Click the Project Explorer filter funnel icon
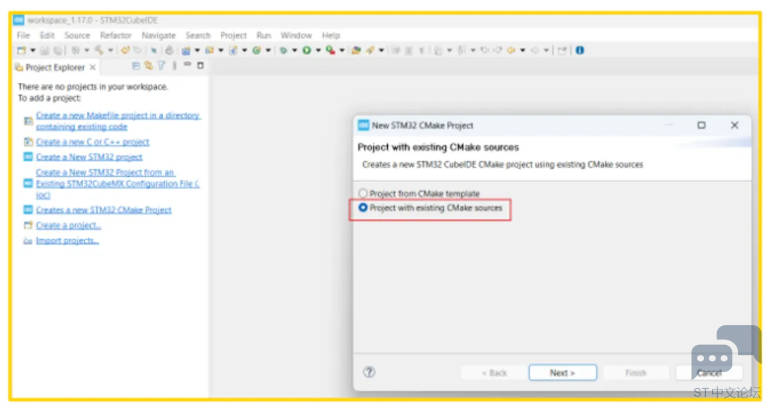Image resolution: width=770 pixels, height=408 pixels. 161,65
